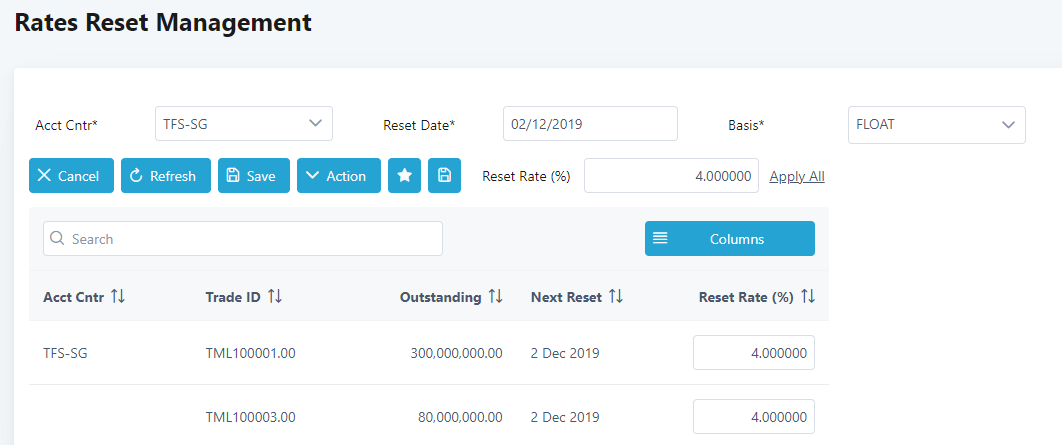Click the Save button with label
The image size is (1062, 445).
click(253, 176)
